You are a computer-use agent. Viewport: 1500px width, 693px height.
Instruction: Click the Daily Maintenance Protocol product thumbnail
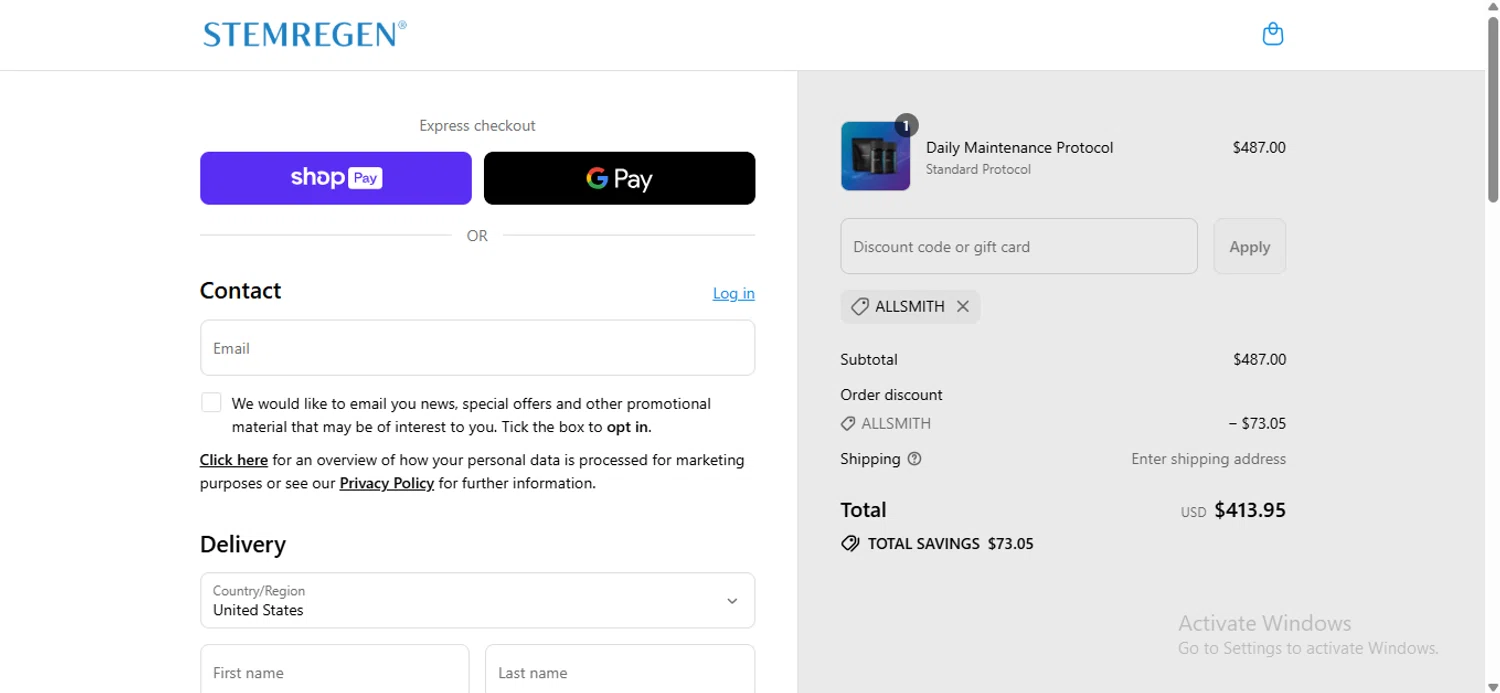point(875,156)
